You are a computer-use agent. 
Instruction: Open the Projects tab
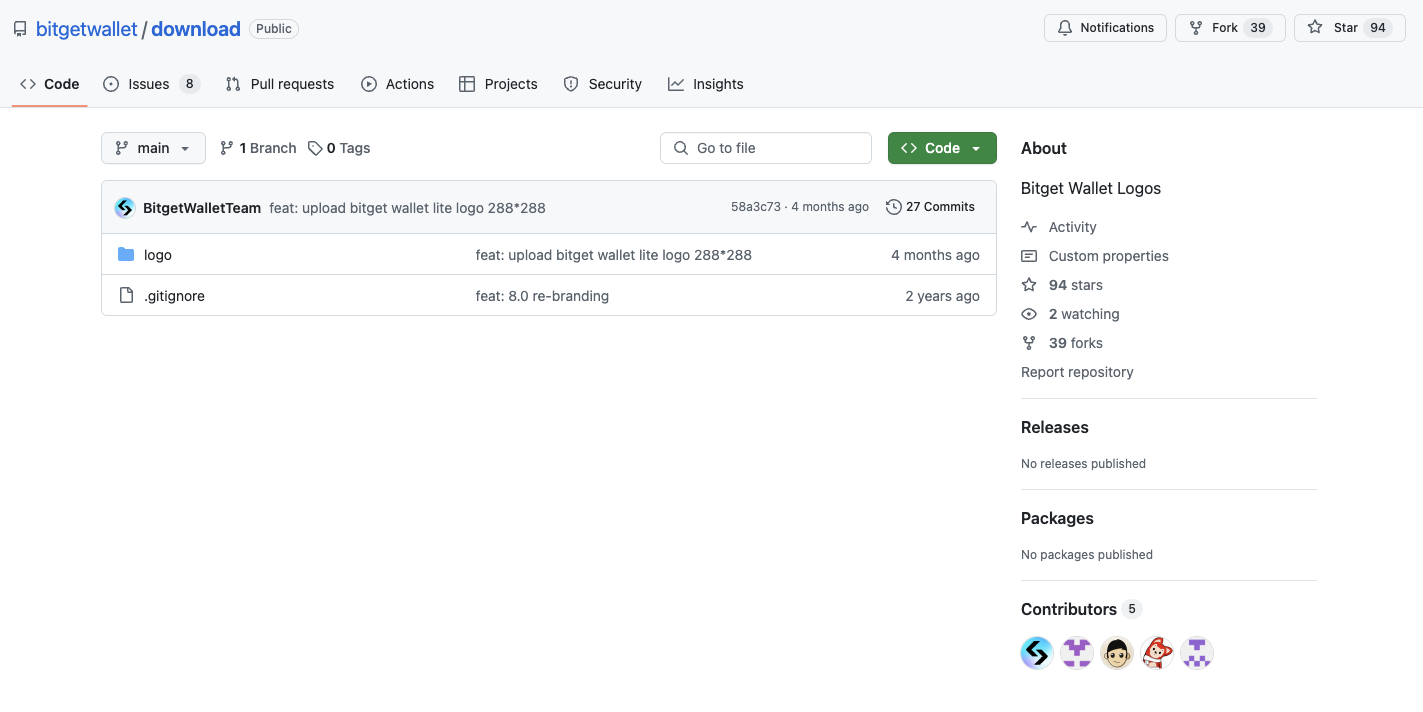(x=498, y=84)
